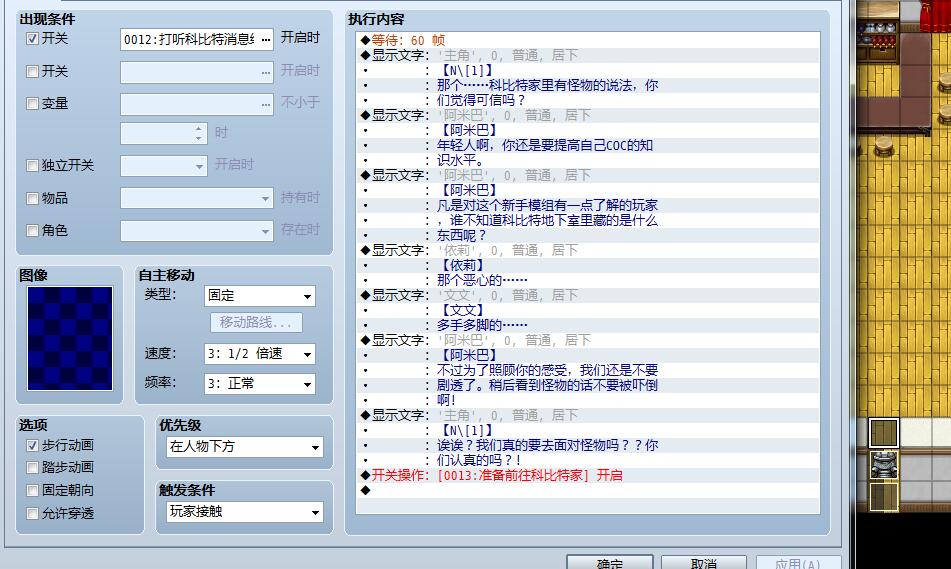
Task: Toggle the first 开关 condition checkbox
Action: coord(33,39)
